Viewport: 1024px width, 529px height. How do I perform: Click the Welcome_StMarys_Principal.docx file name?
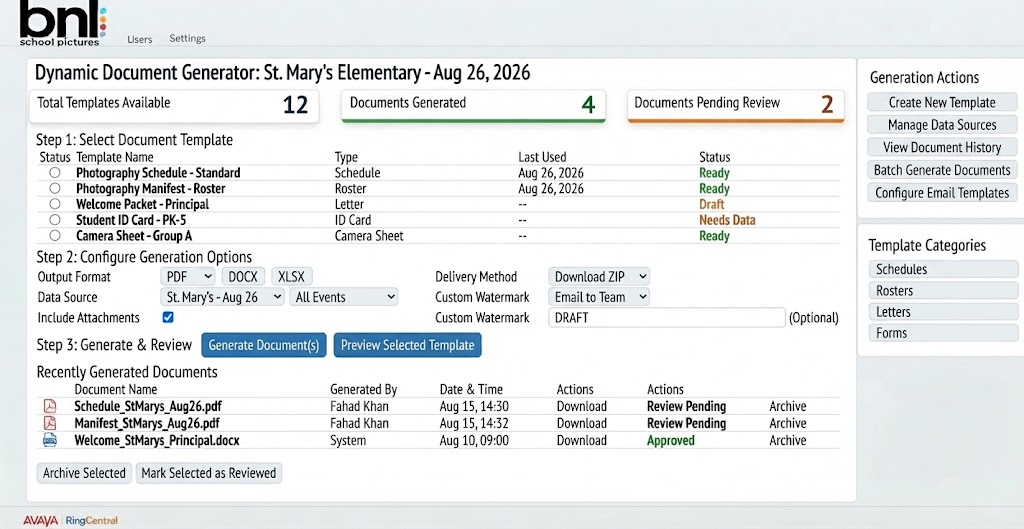tap(157, 440)
